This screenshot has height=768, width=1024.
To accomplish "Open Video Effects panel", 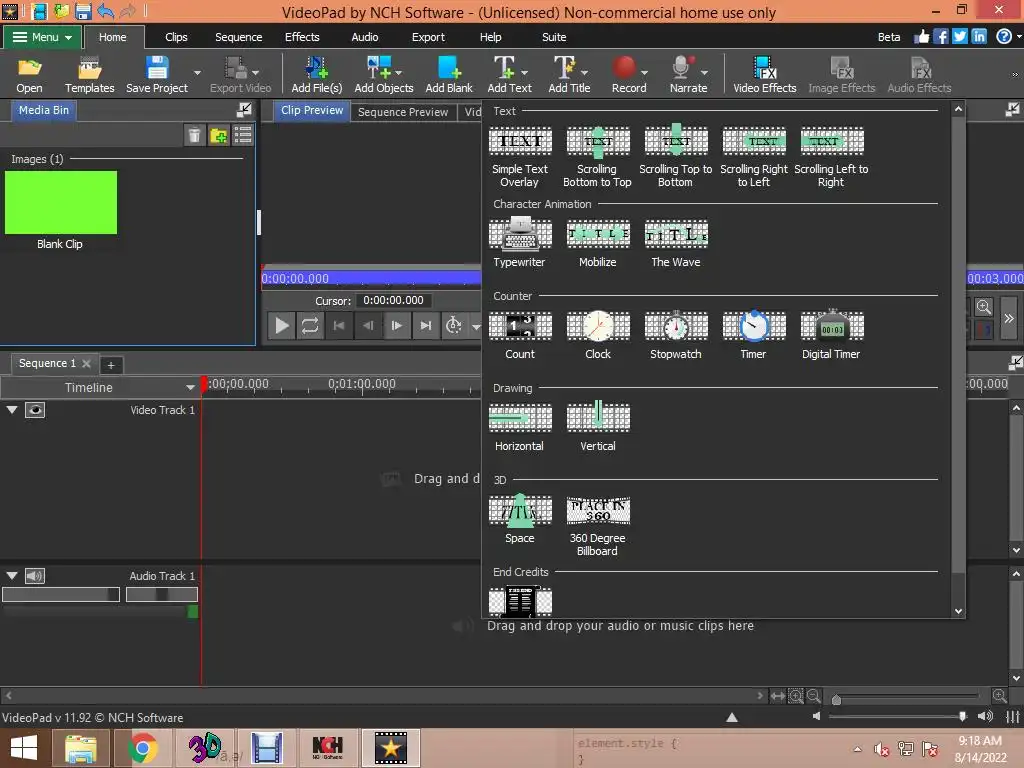I will (765, 75).
